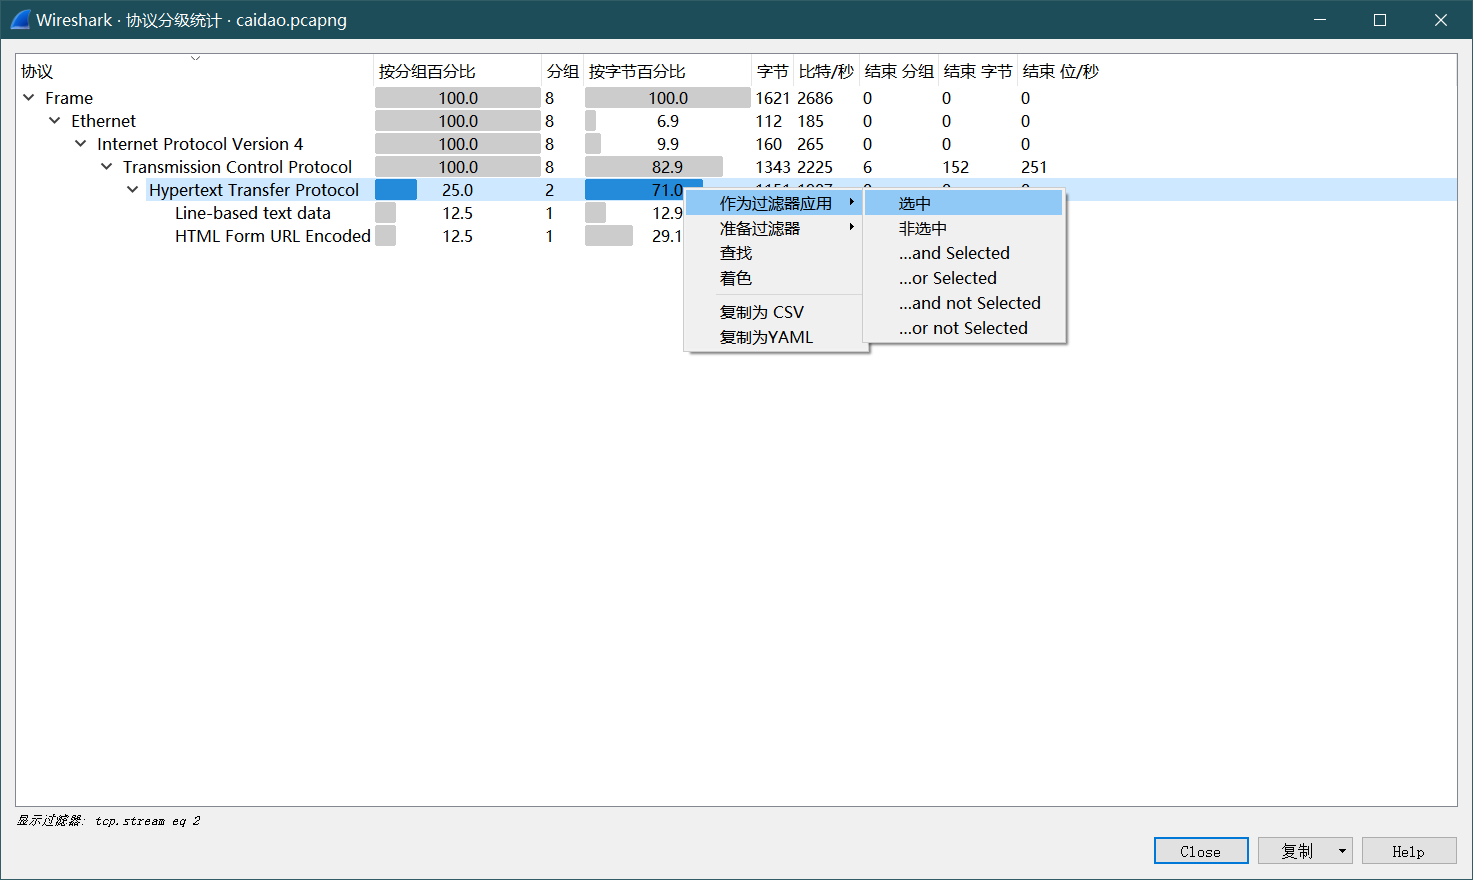
Task: Click the 251 end bits/s value
Action: click(1034, 167)
